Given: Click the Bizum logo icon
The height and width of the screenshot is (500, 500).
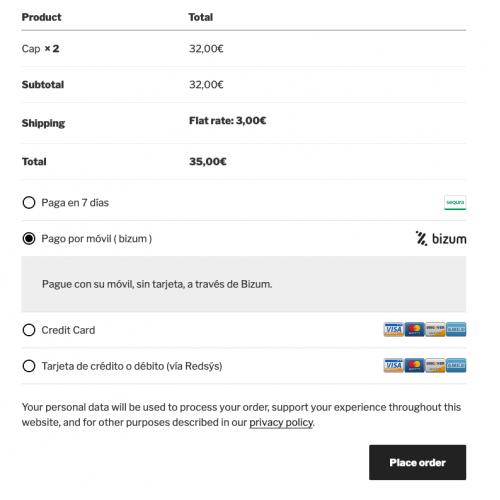Looking at the screenshot, I should (x=441, y=239).
